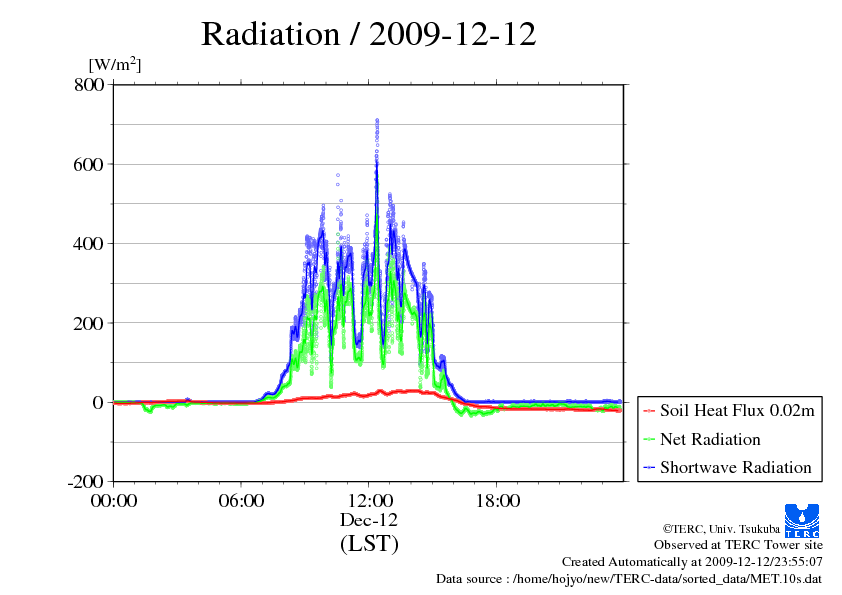This screenshot has width=842, height=595.
Task: Click the Created Automatically timestamp line
Action: (692, 562)
